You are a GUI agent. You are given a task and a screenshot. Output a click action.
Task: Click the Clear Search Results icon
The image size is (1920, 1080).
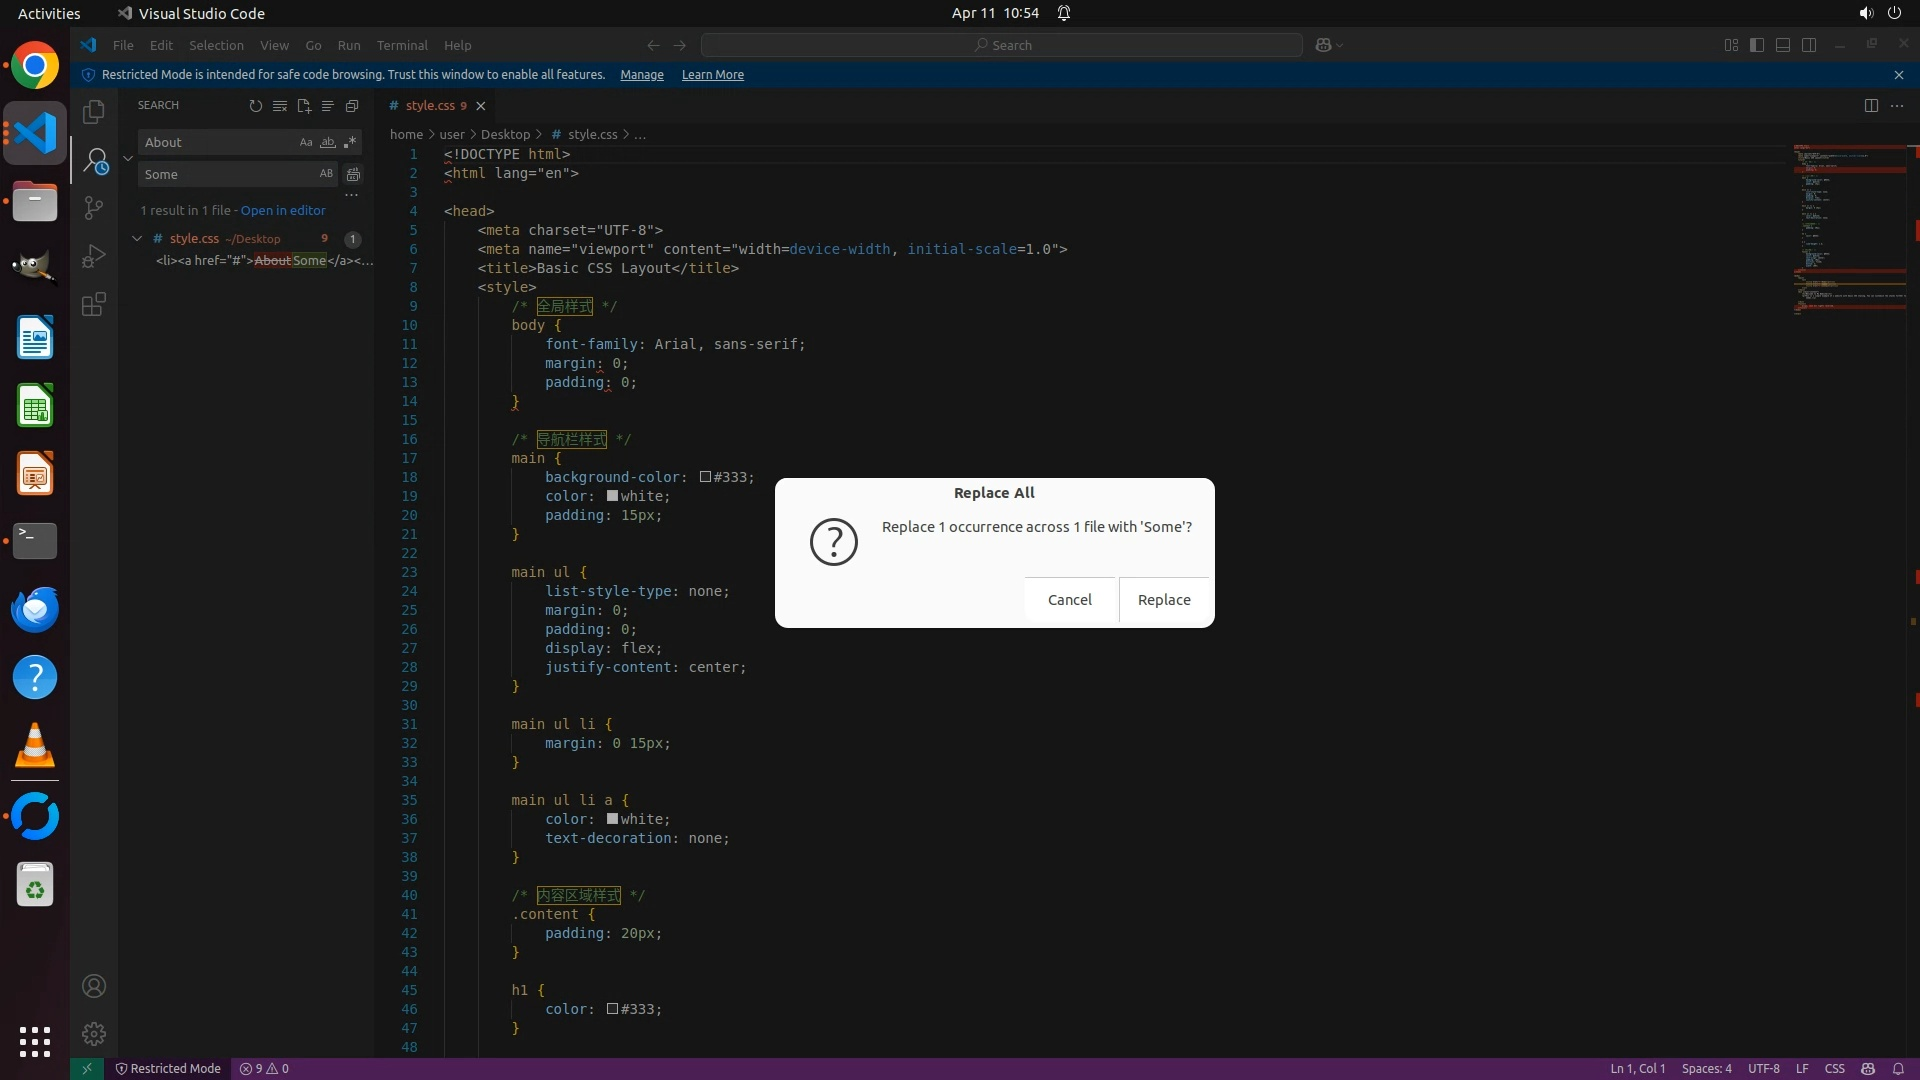[280, 106]
